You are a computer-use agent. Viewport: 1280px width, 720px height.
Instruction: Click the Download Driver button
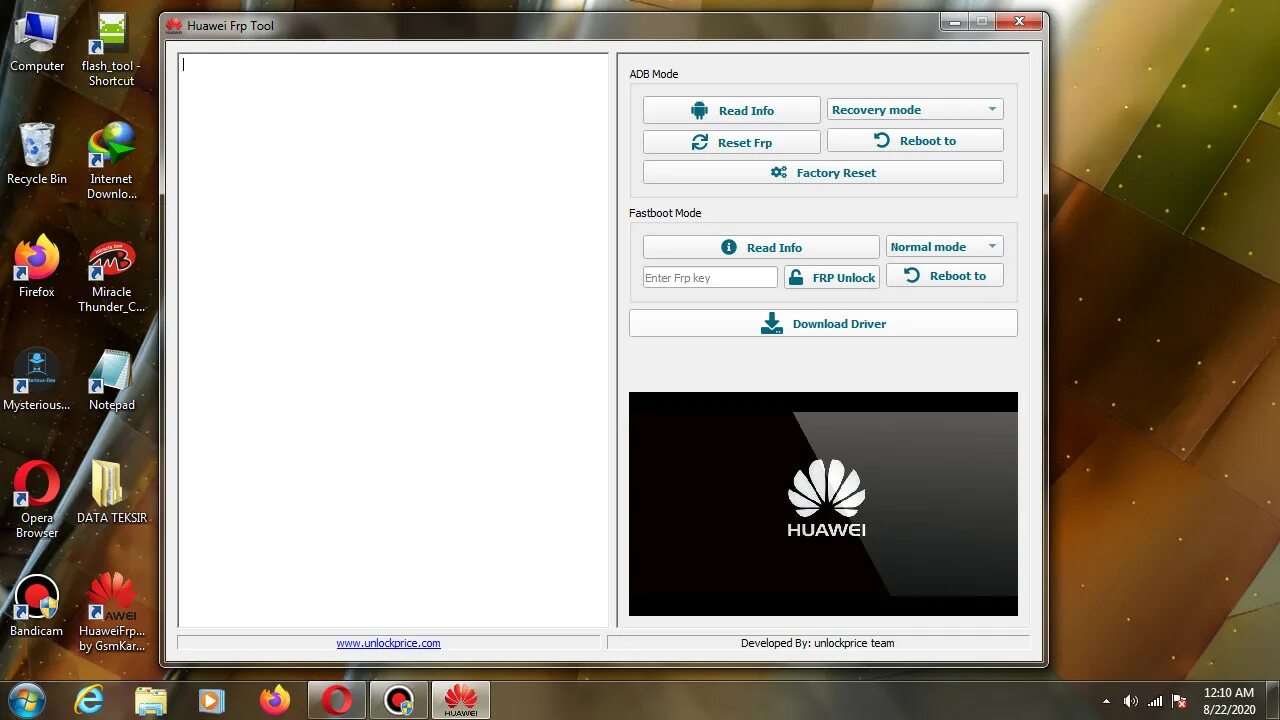coord(823,323)
